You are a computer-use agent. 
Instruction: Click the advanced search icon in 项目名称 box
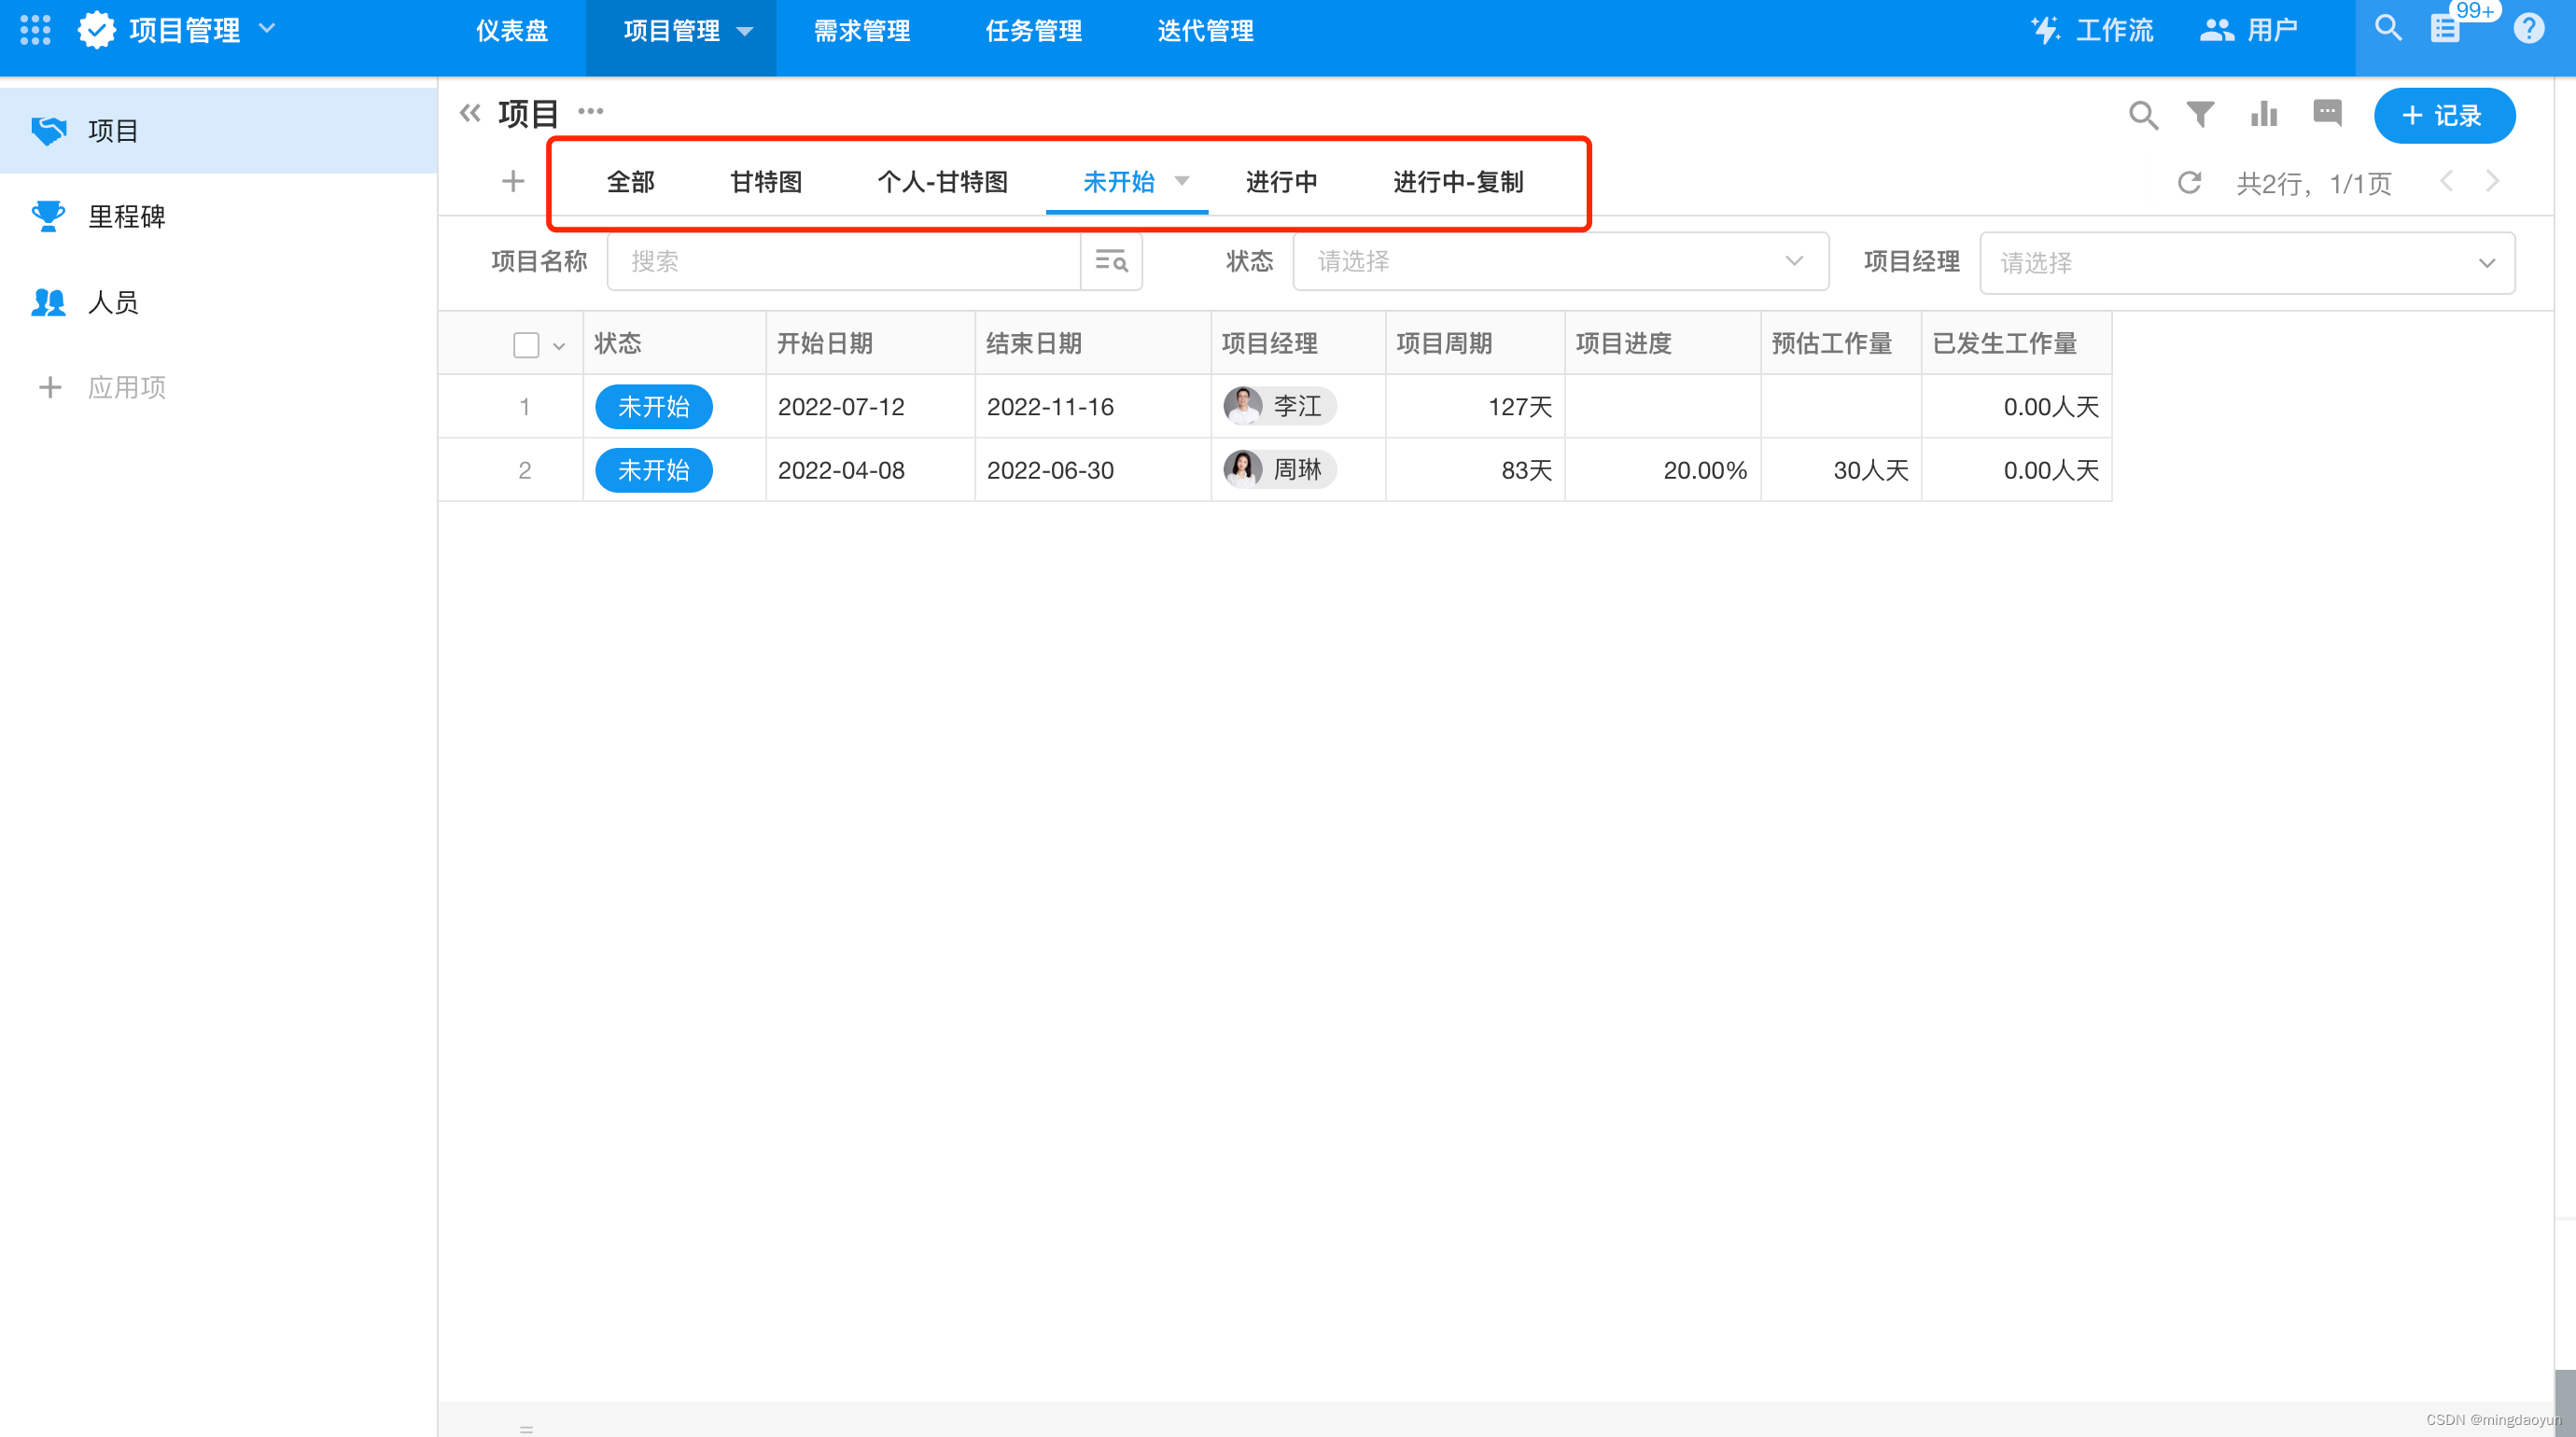pos(1111,261)
